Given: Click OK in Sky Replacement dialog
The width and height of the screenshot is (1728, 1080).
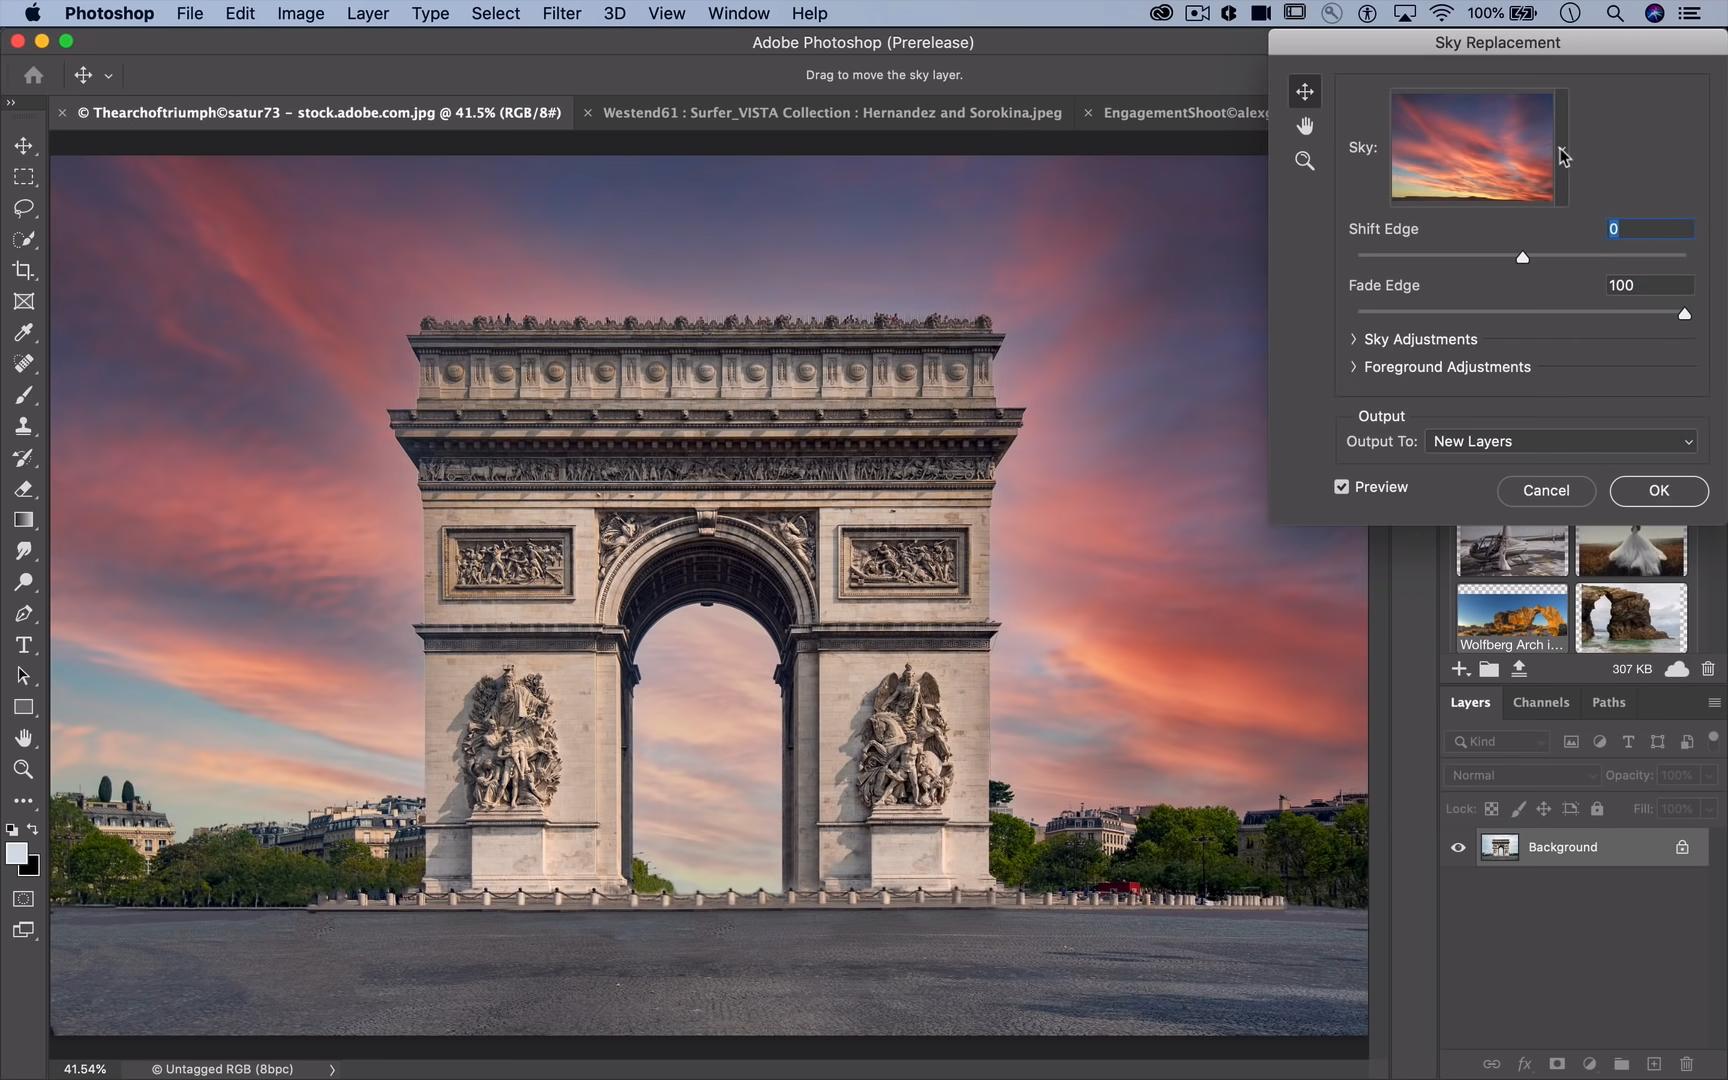Looking at the screenshot, I should point(1658,491).
